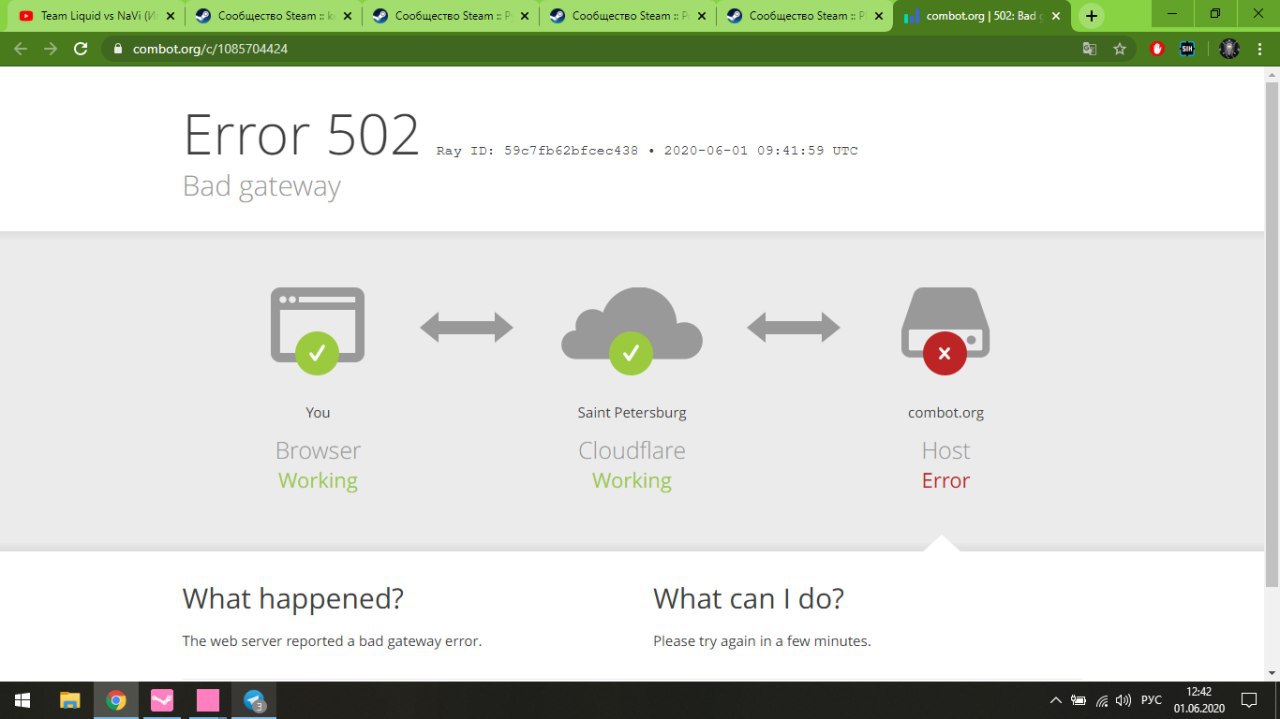The height and width of the screenshot is (719, 1280).
Task: Bookmark this page with the star icon
Action: (x=1120, y=48)
